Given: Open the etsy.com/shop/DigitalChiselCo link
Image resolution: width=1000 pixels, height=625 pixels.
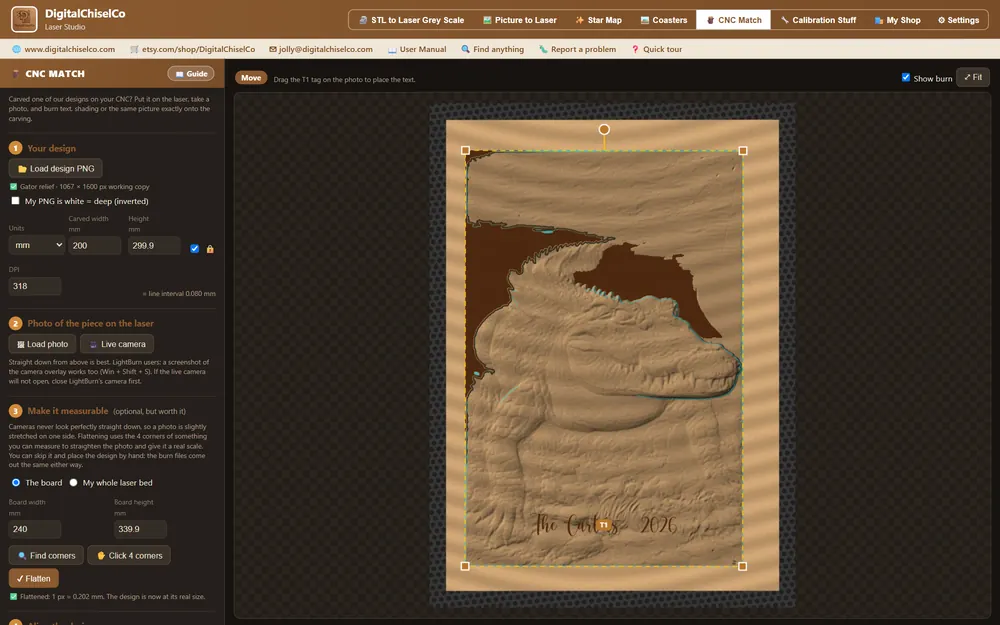Looking at the screenshot, I should (192, 49).
